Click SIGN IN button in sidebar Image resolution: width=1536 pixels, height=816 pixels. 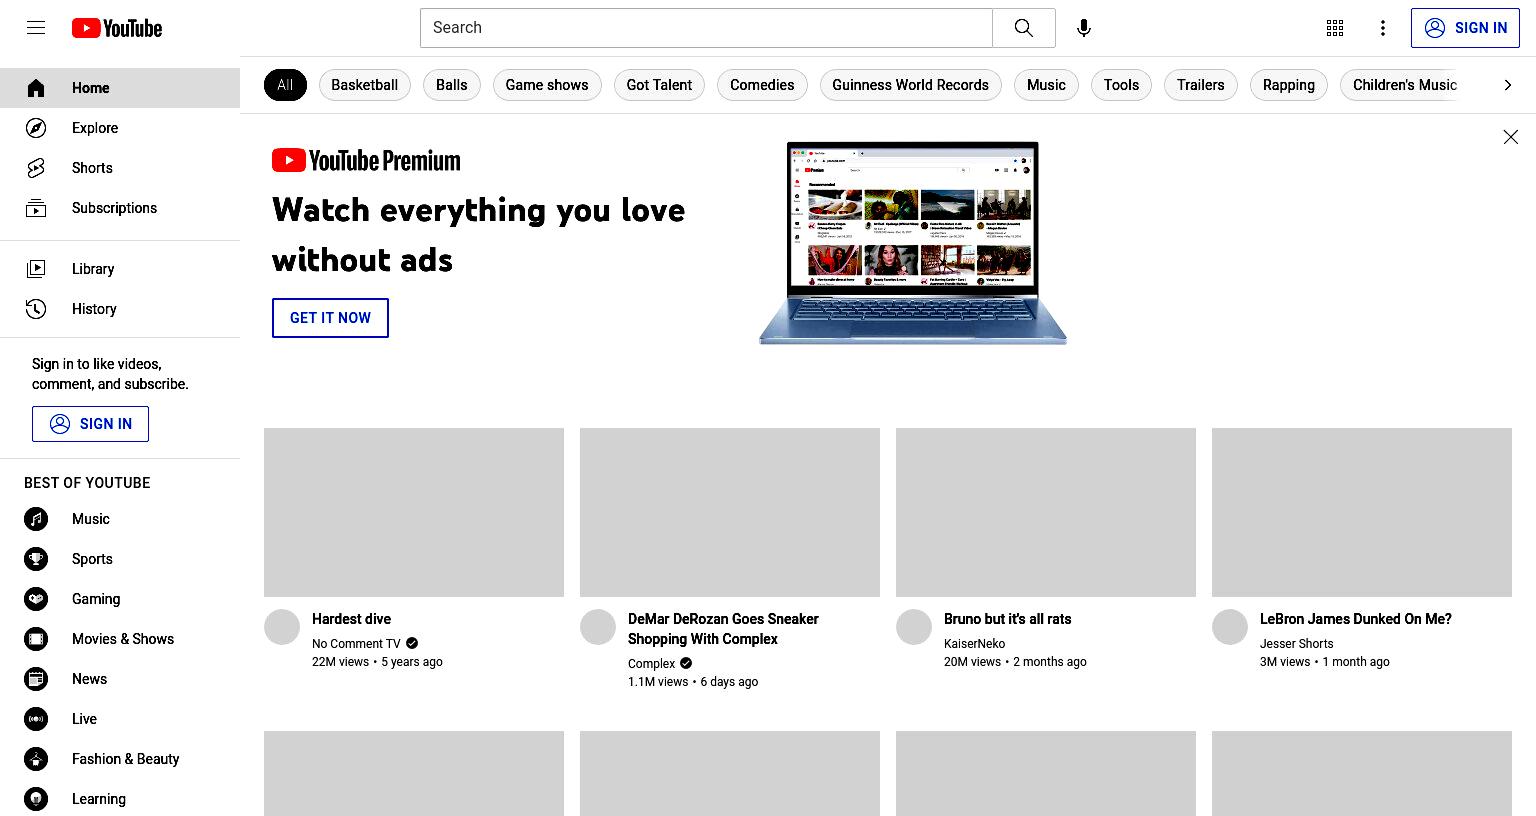coord(90,424)
